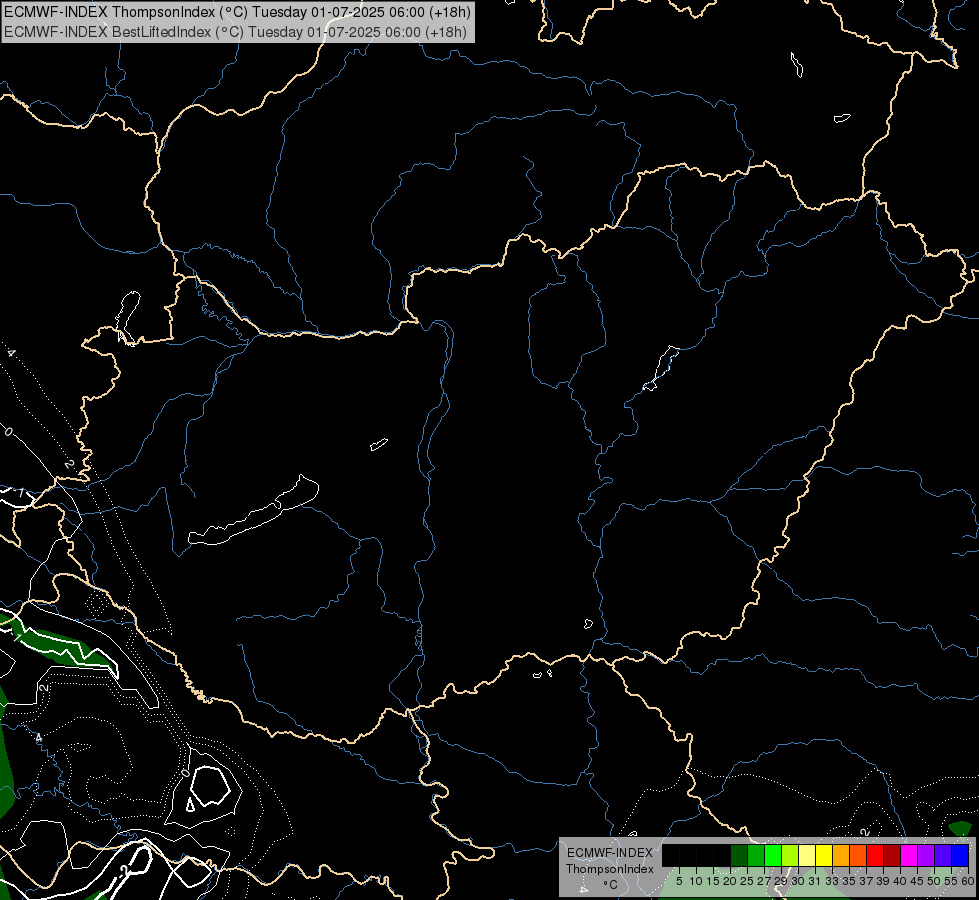Click the legend tick label 37
979x900 pixels.
tap(866, 881)
